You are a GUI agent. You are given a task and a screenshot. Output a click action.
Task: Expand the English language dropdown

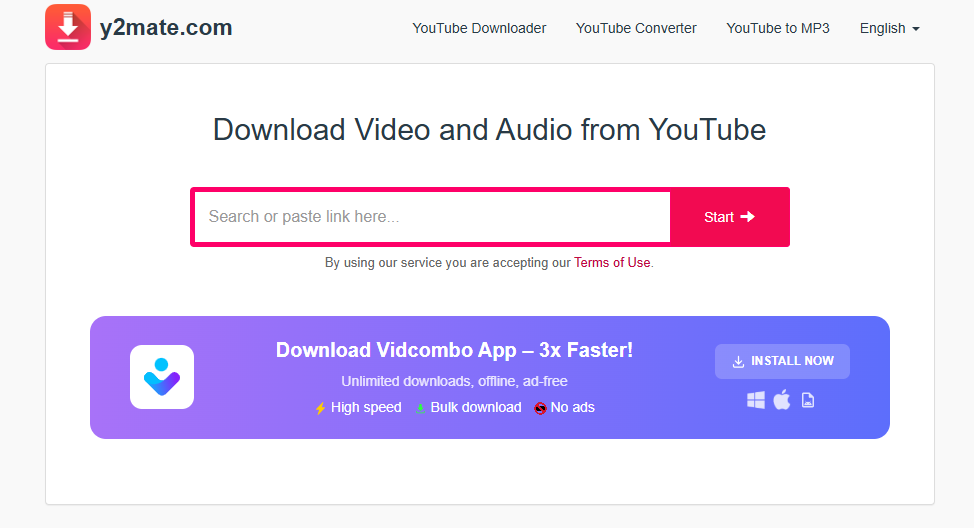point(889,29)
